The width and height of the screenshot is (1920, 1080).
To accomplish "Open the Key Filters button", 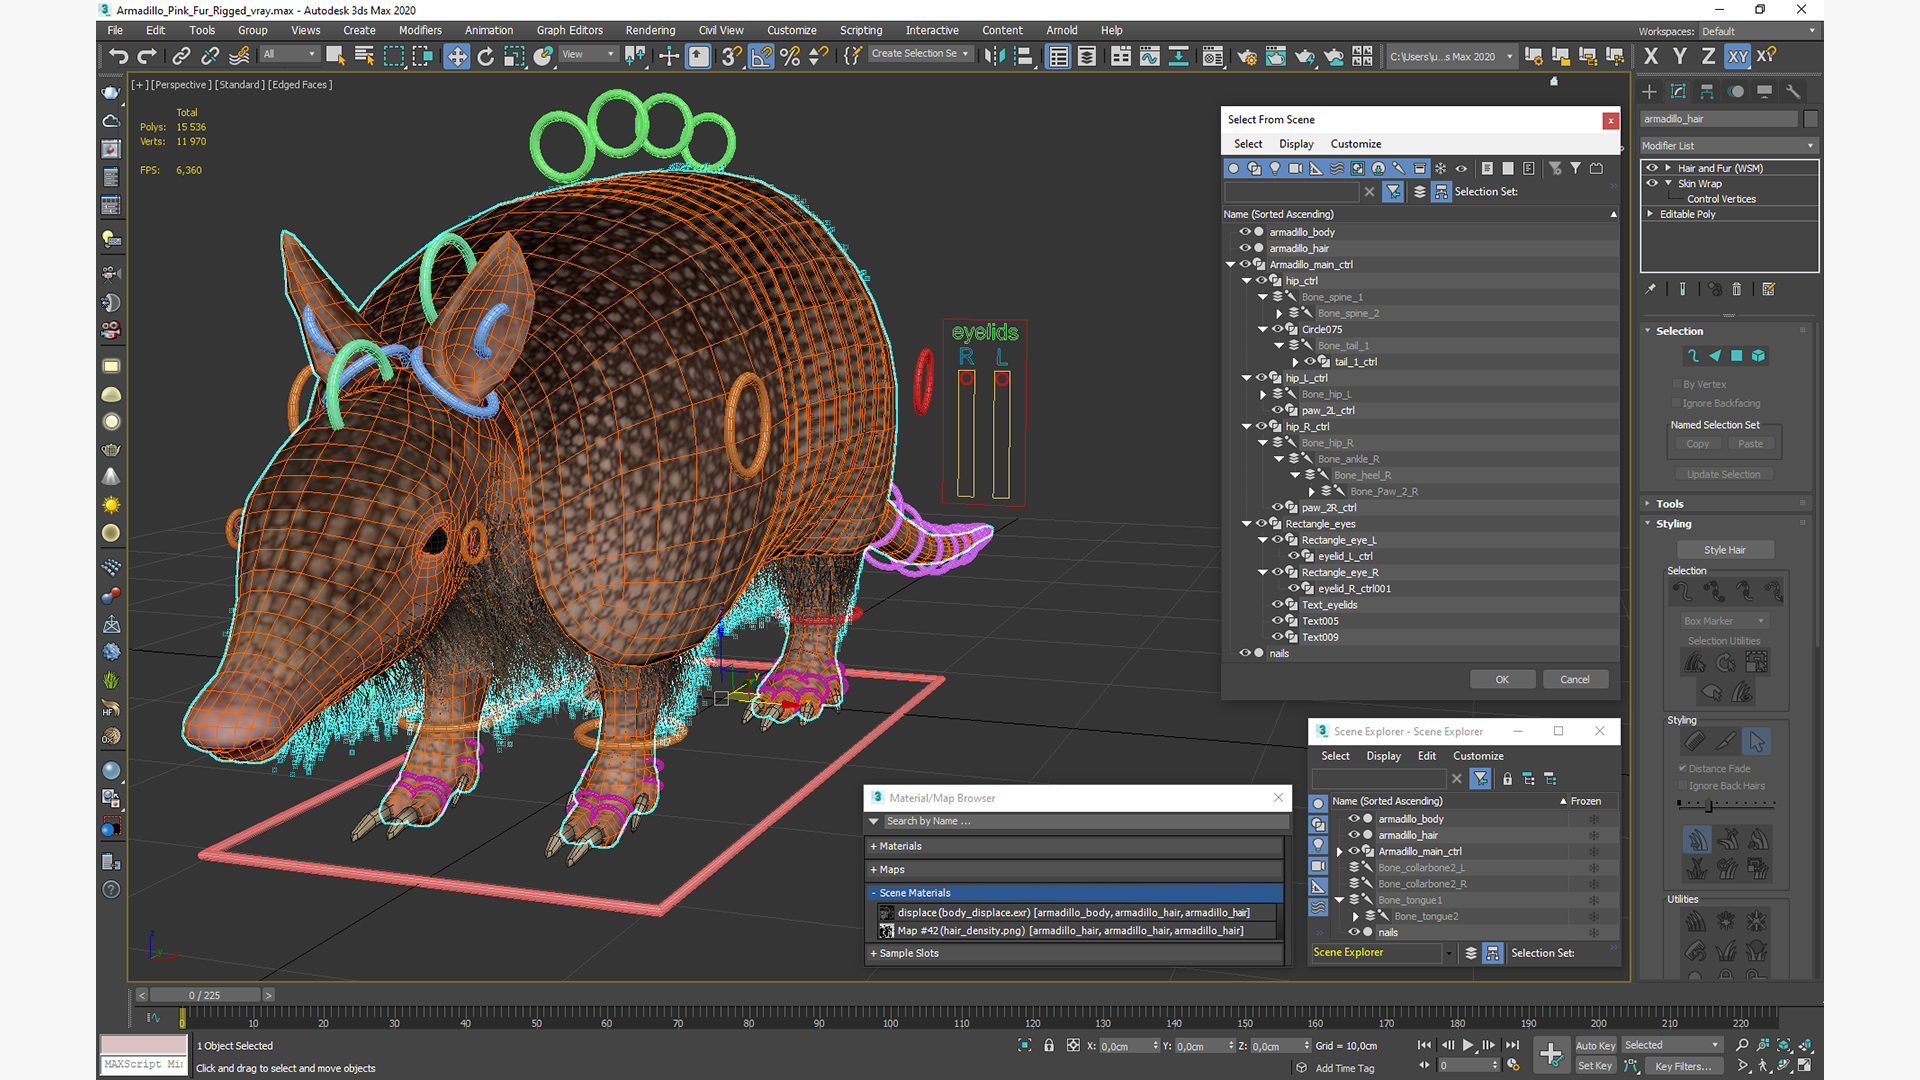I will 1682,1066.
